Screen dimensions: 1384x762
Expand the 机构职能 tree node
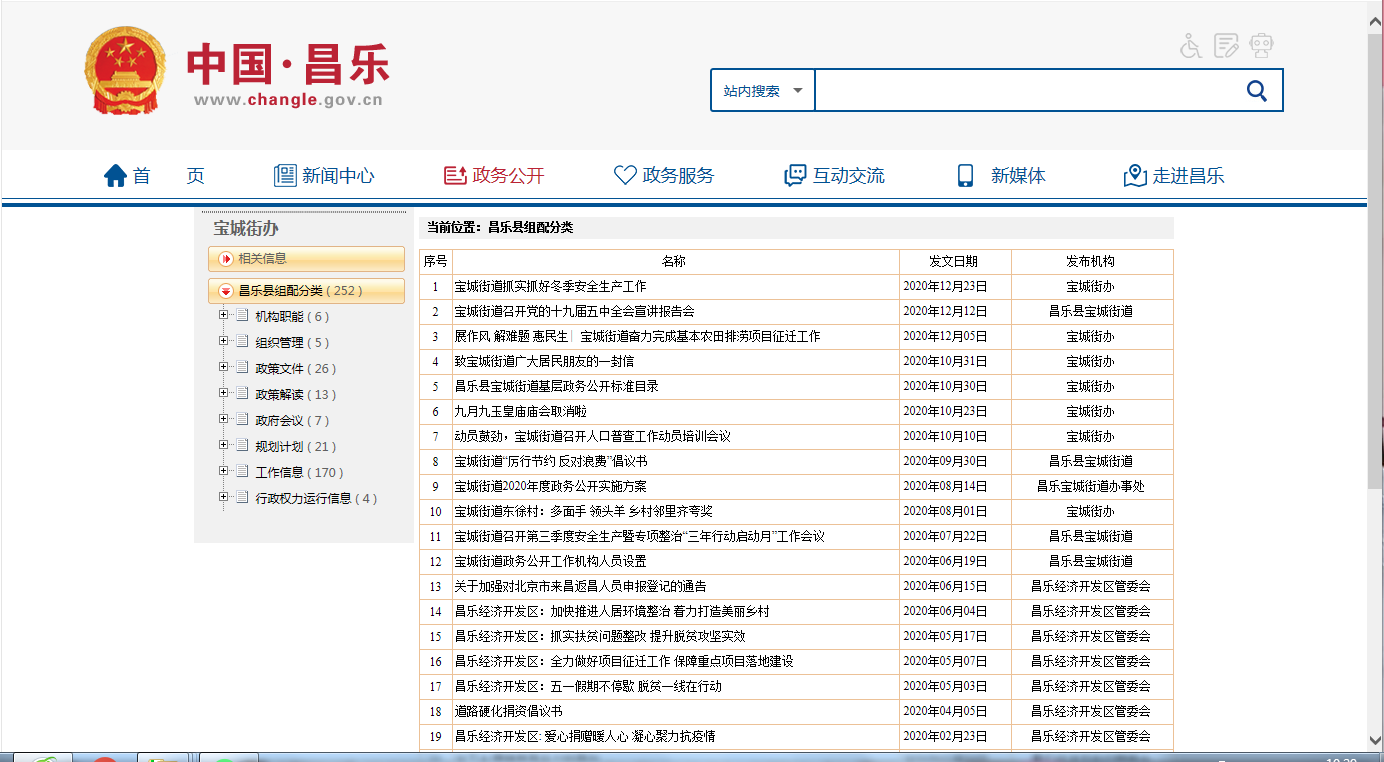[223, 316]
